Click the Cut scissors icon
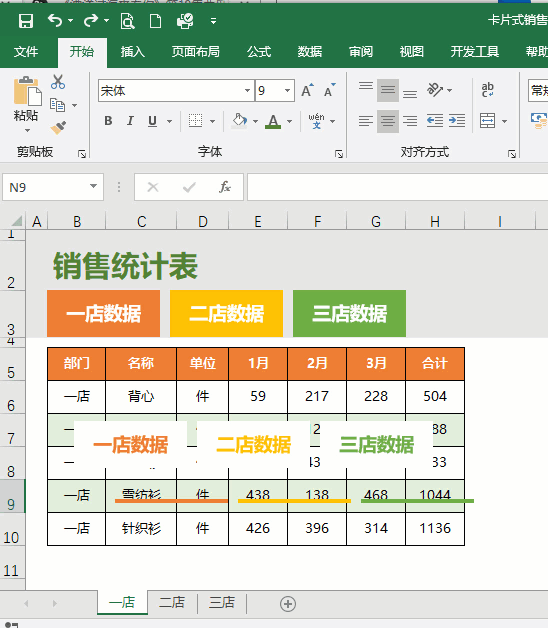 click(58, 82)
